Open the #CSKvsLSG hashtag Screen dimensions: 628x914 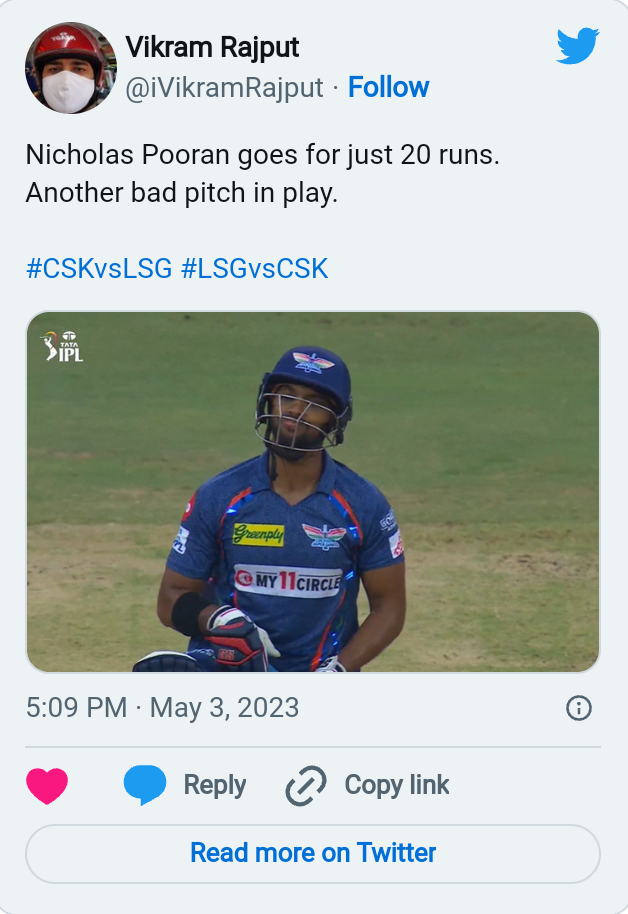[98, 269]
